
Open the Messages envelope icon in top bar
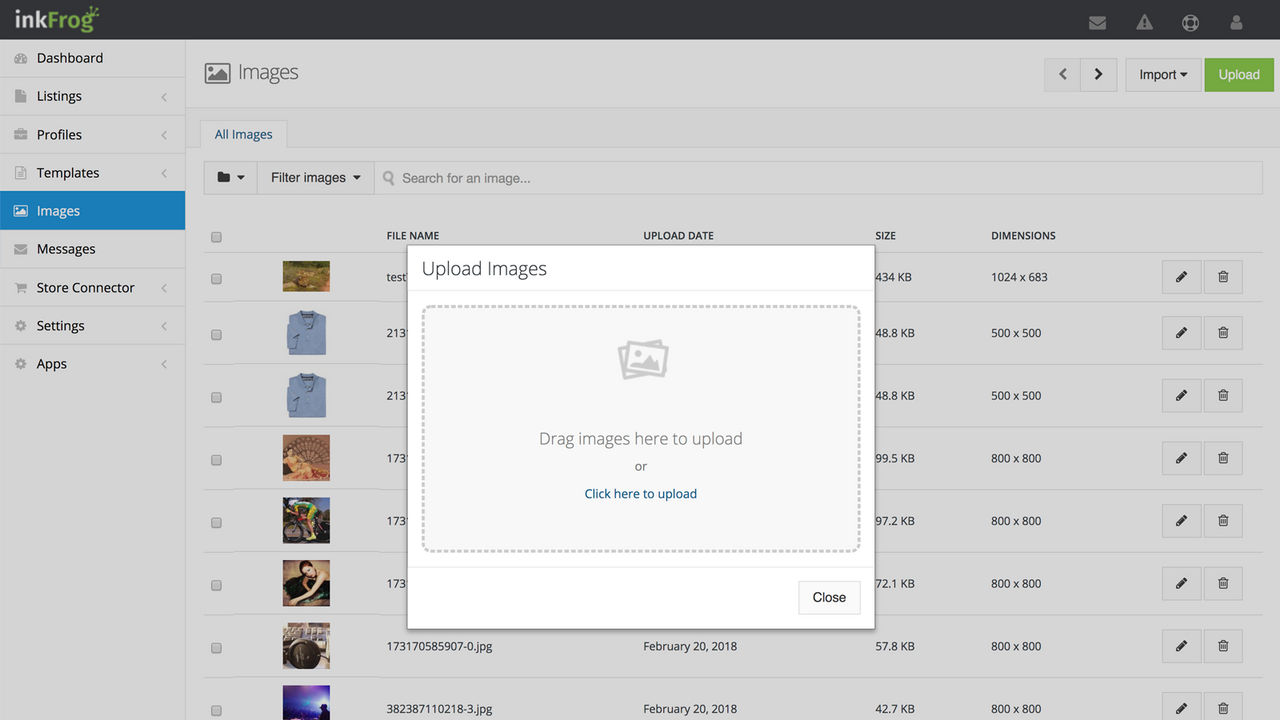pyautogui.click(x=1097, y=22)
